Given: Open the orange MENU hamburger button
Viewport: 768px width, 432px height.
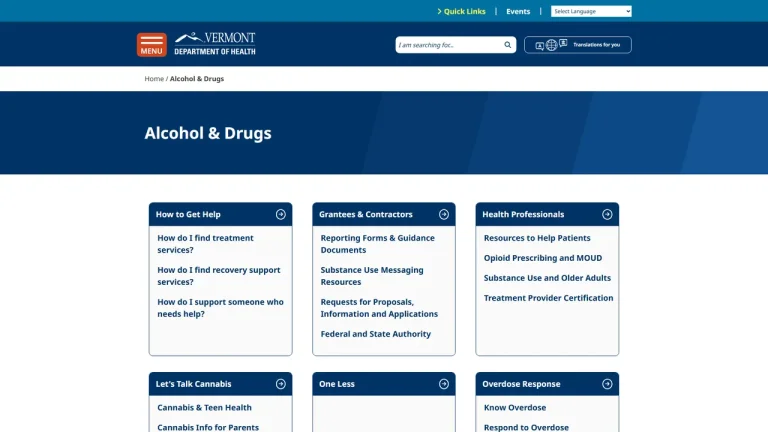Looking at the screenshot, I should tap(151, 45).
